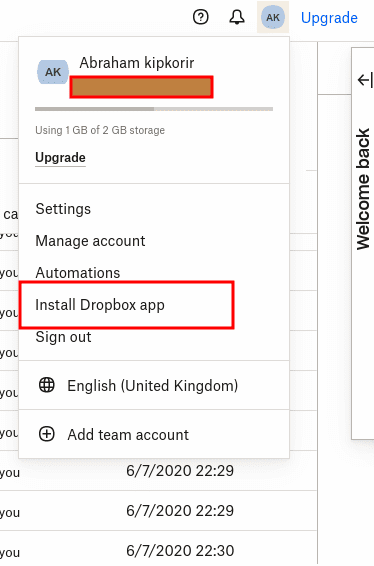
Task: Open the help question mark icon
Action: point(201,17)
